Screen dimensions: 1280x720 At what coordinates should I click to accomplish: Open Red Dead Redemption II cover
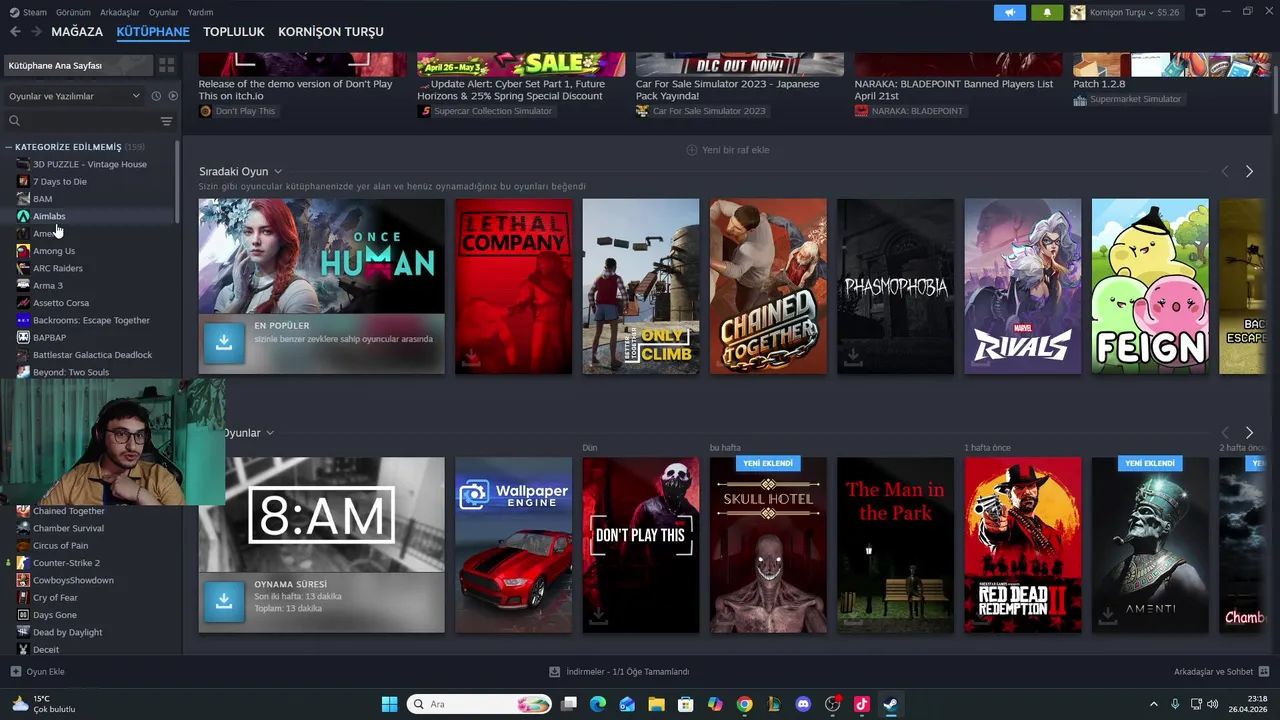[x=1022, y=545]
